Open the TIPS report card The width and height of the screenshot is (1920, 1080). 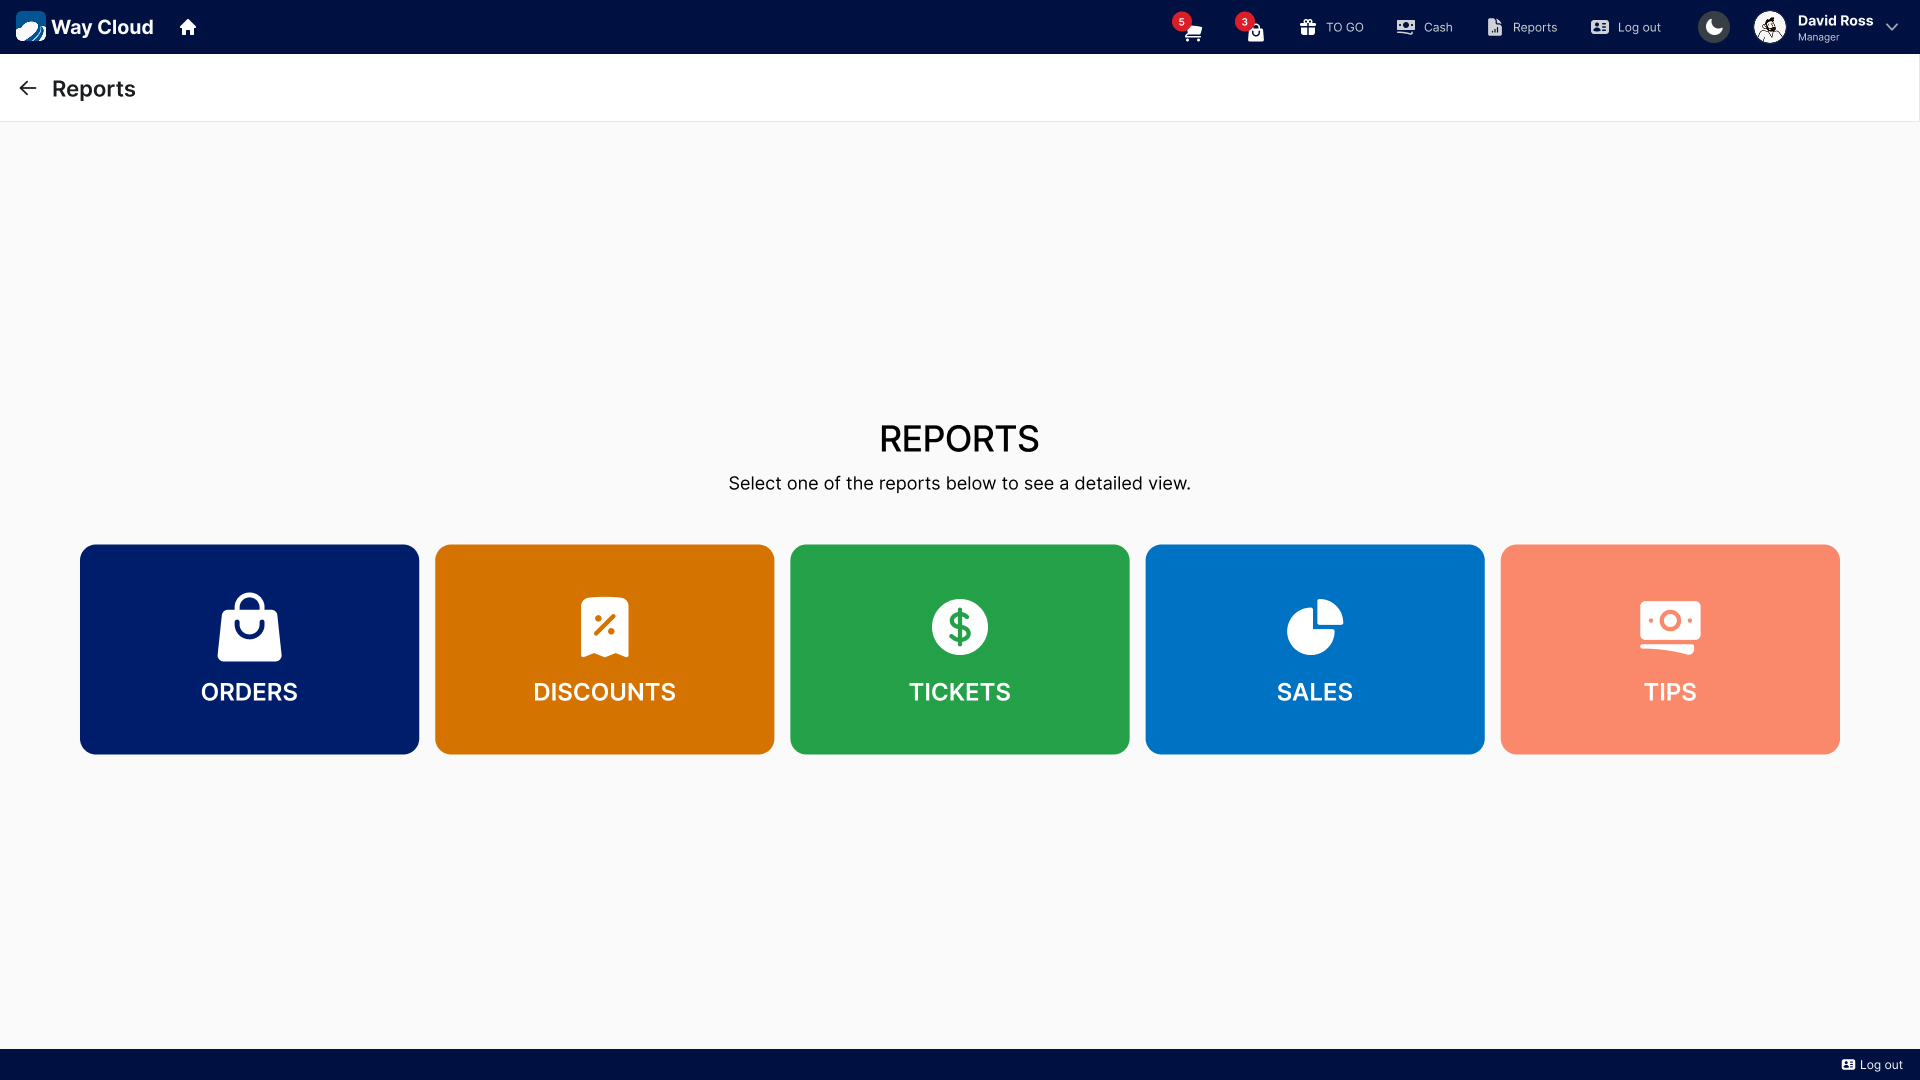tap(1670, 649)
